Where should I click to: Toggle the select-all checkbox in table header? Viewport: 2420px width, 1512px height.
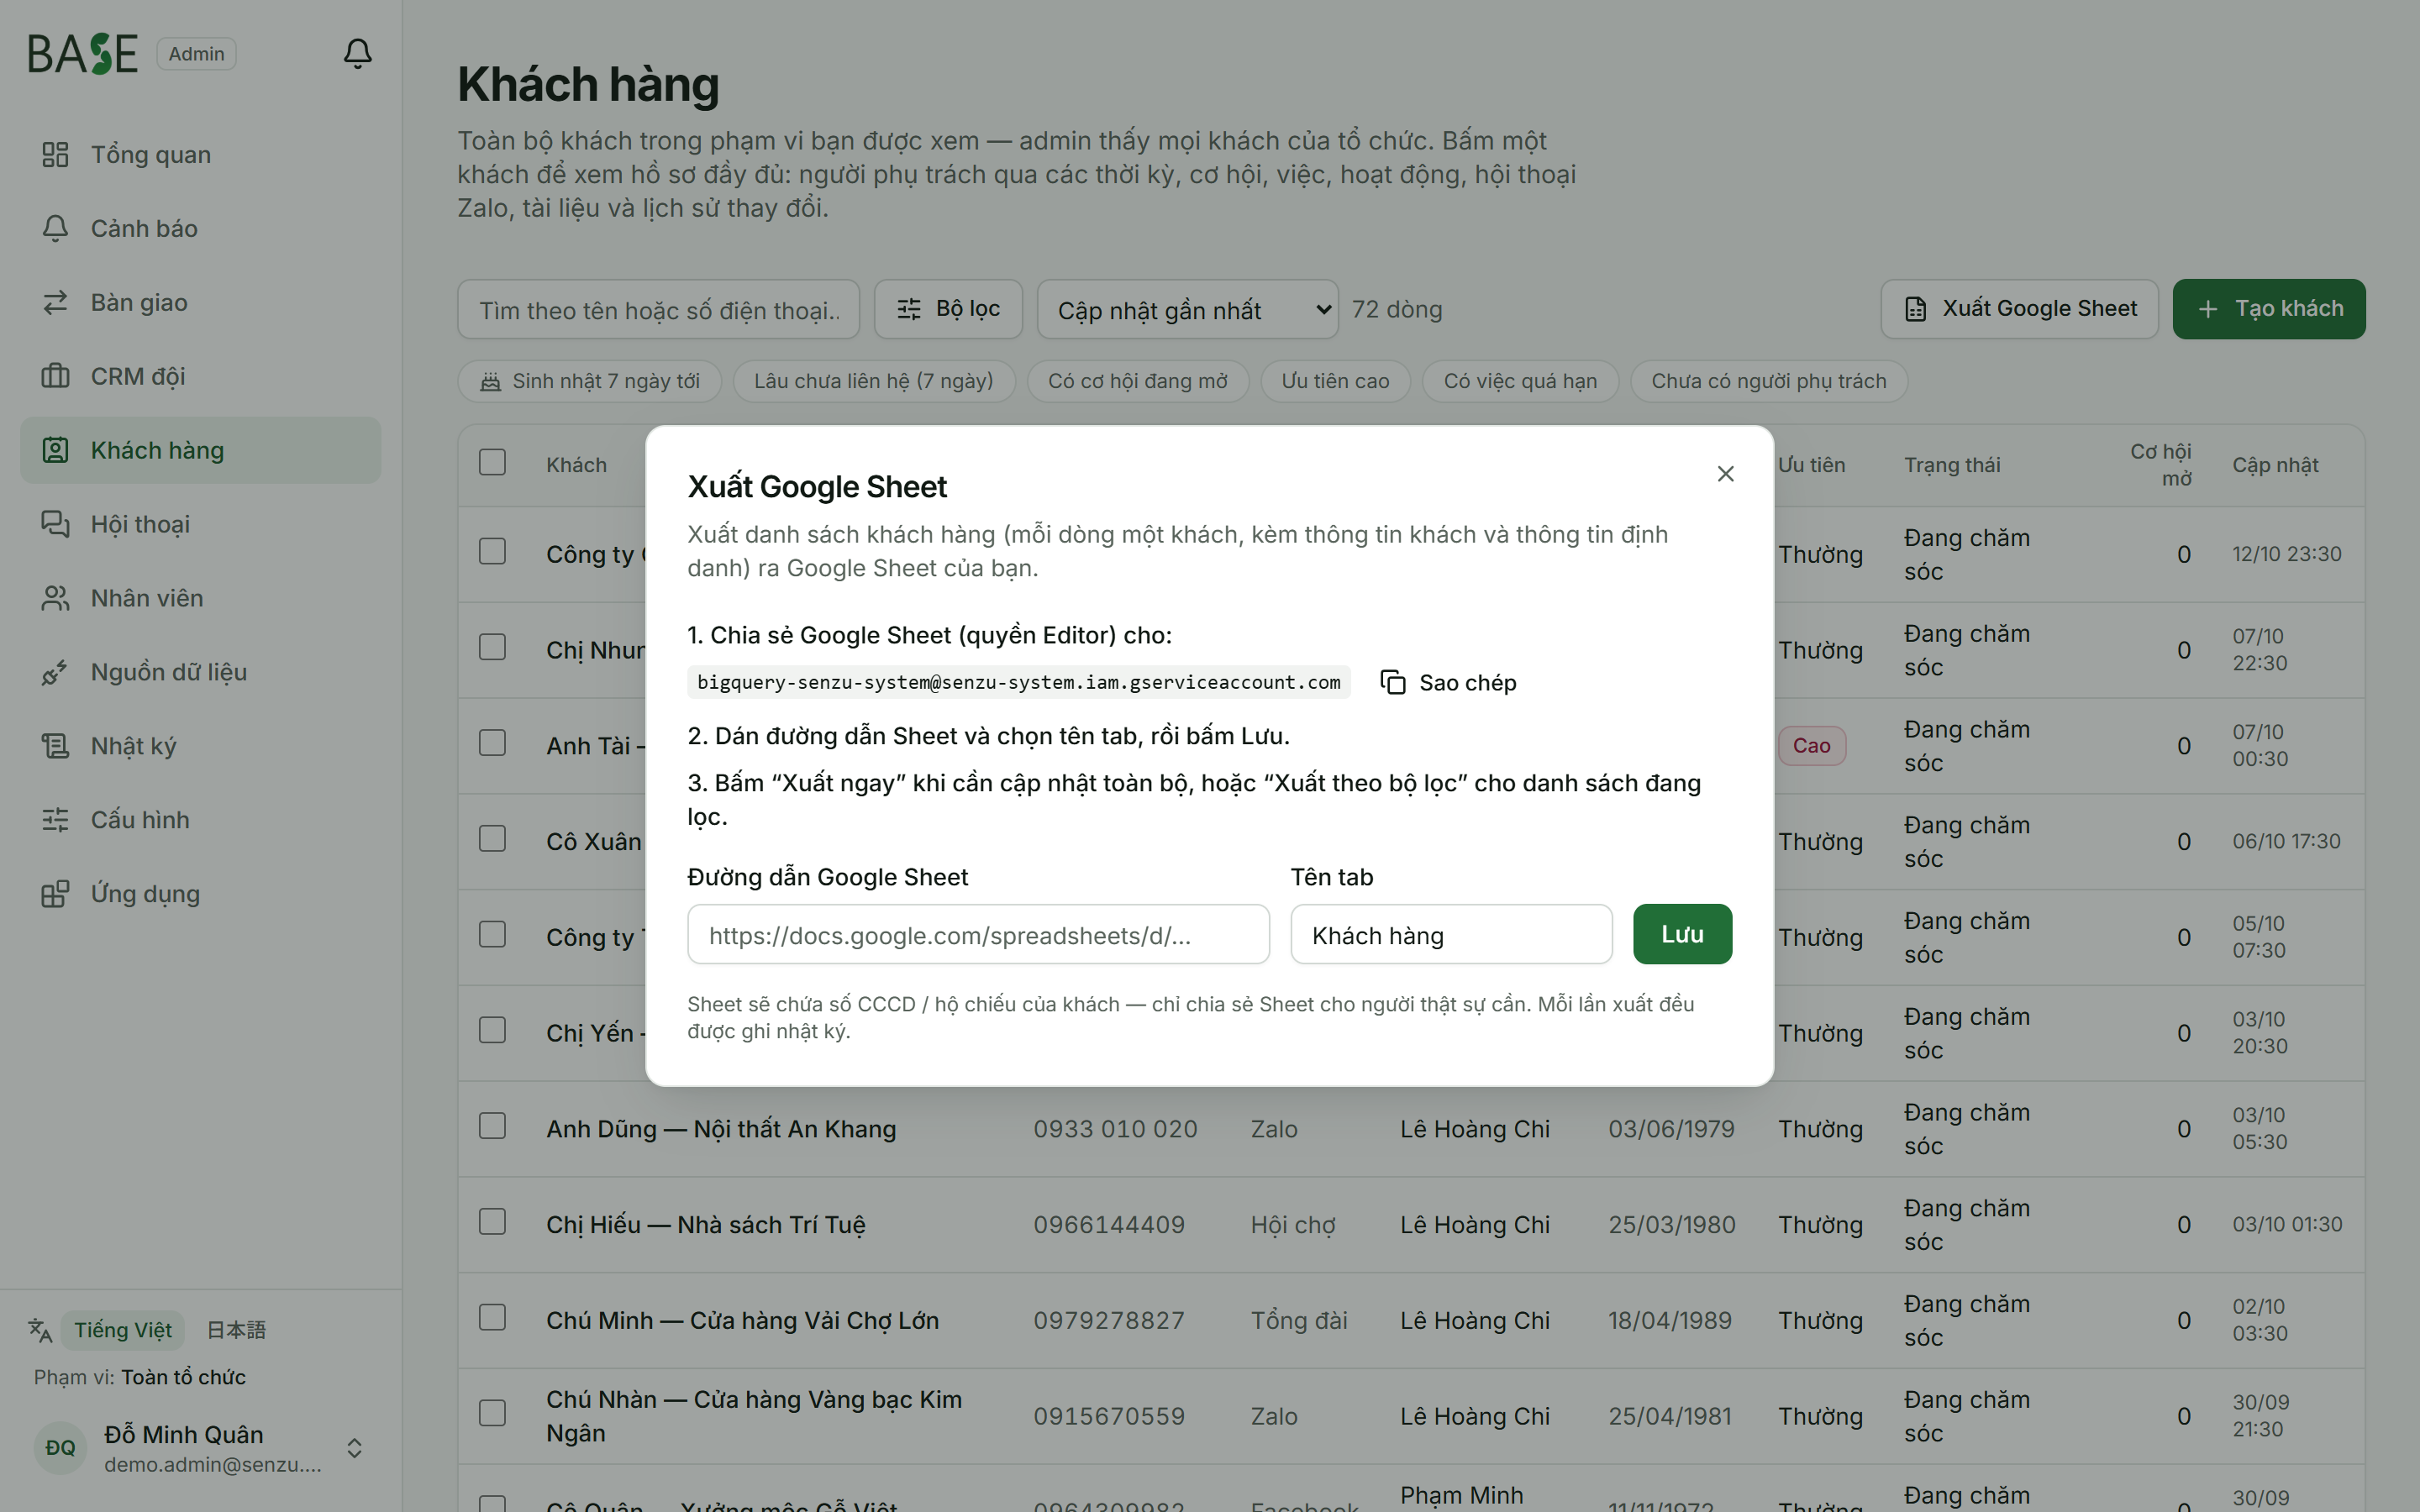492,462
